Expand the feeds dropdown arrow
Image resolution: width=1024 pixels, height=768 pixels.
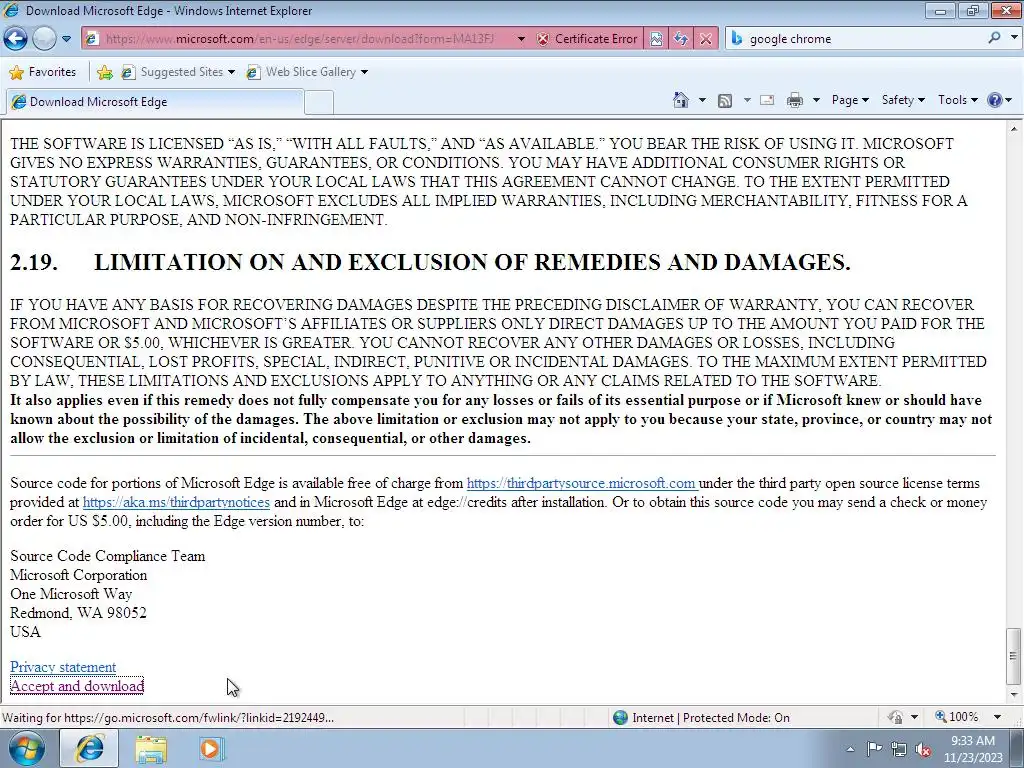coord(746,100)
